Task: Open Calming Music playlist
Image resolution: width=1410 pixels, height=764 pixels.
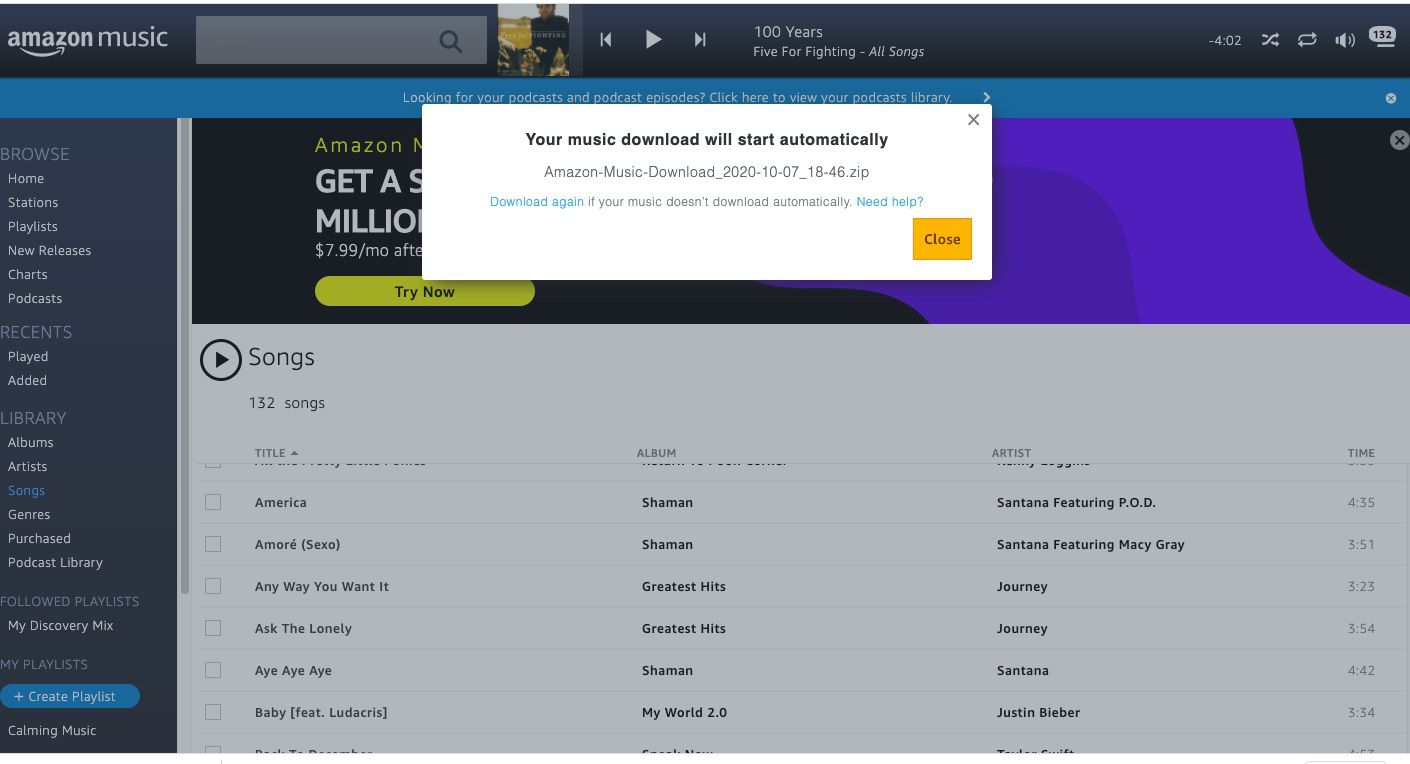Action: pos(52,730)
